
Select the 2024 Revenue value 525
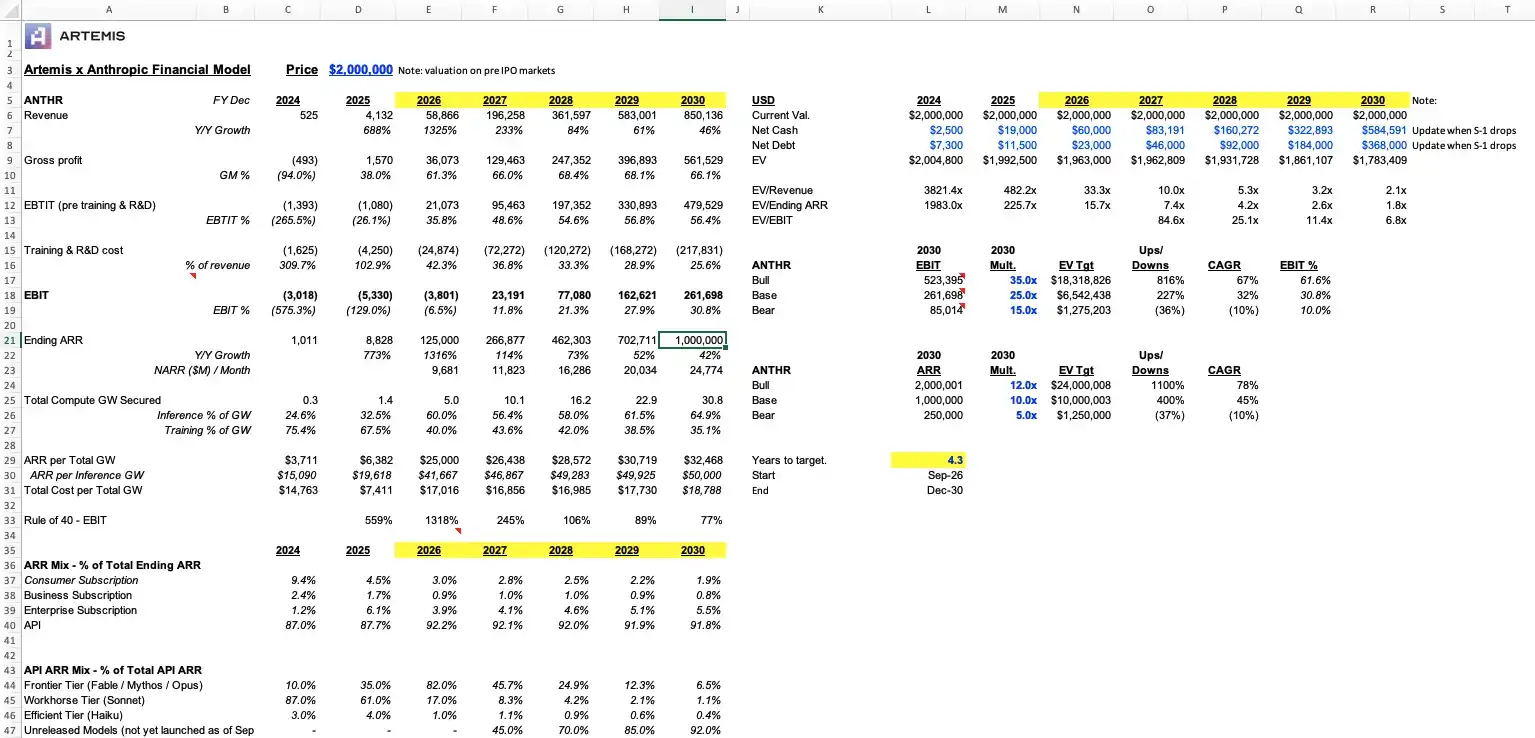click(x=309, y=115)
